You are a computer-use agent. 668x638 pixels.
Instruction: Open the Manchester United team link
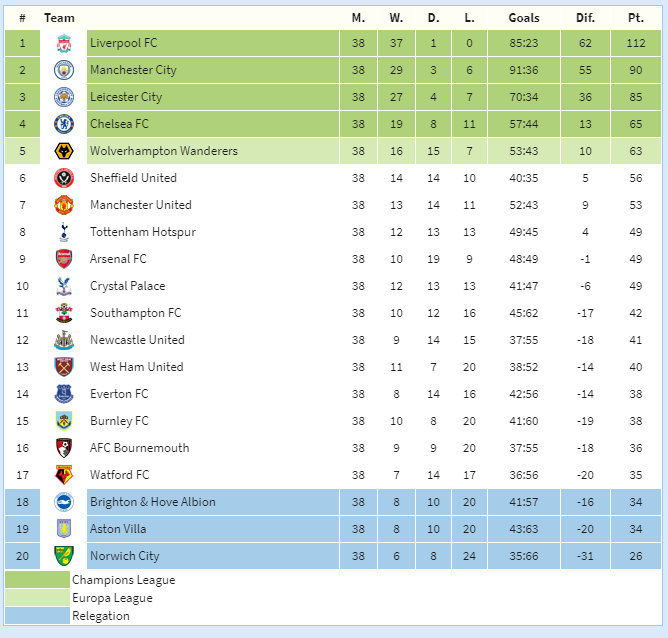click(141, 205)
